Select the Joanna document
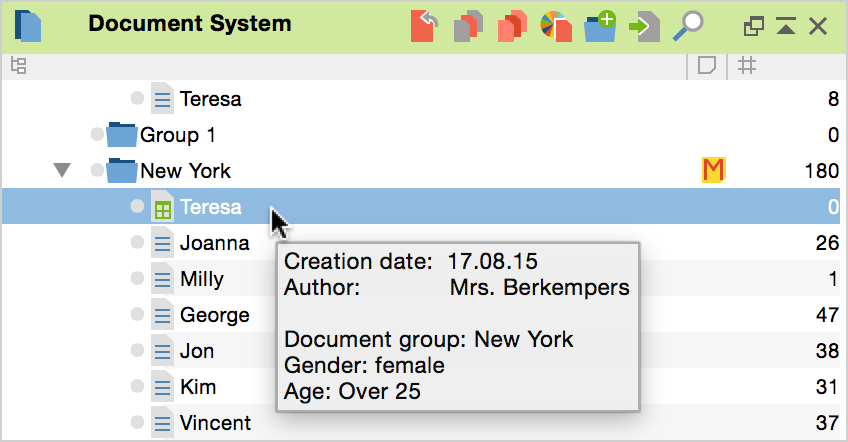848x442 pixels. point(215,243)
